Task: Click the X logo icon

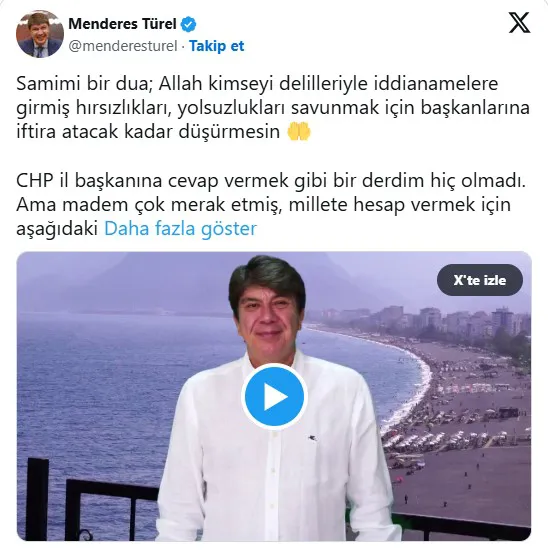Action: [x=519, y=23]
